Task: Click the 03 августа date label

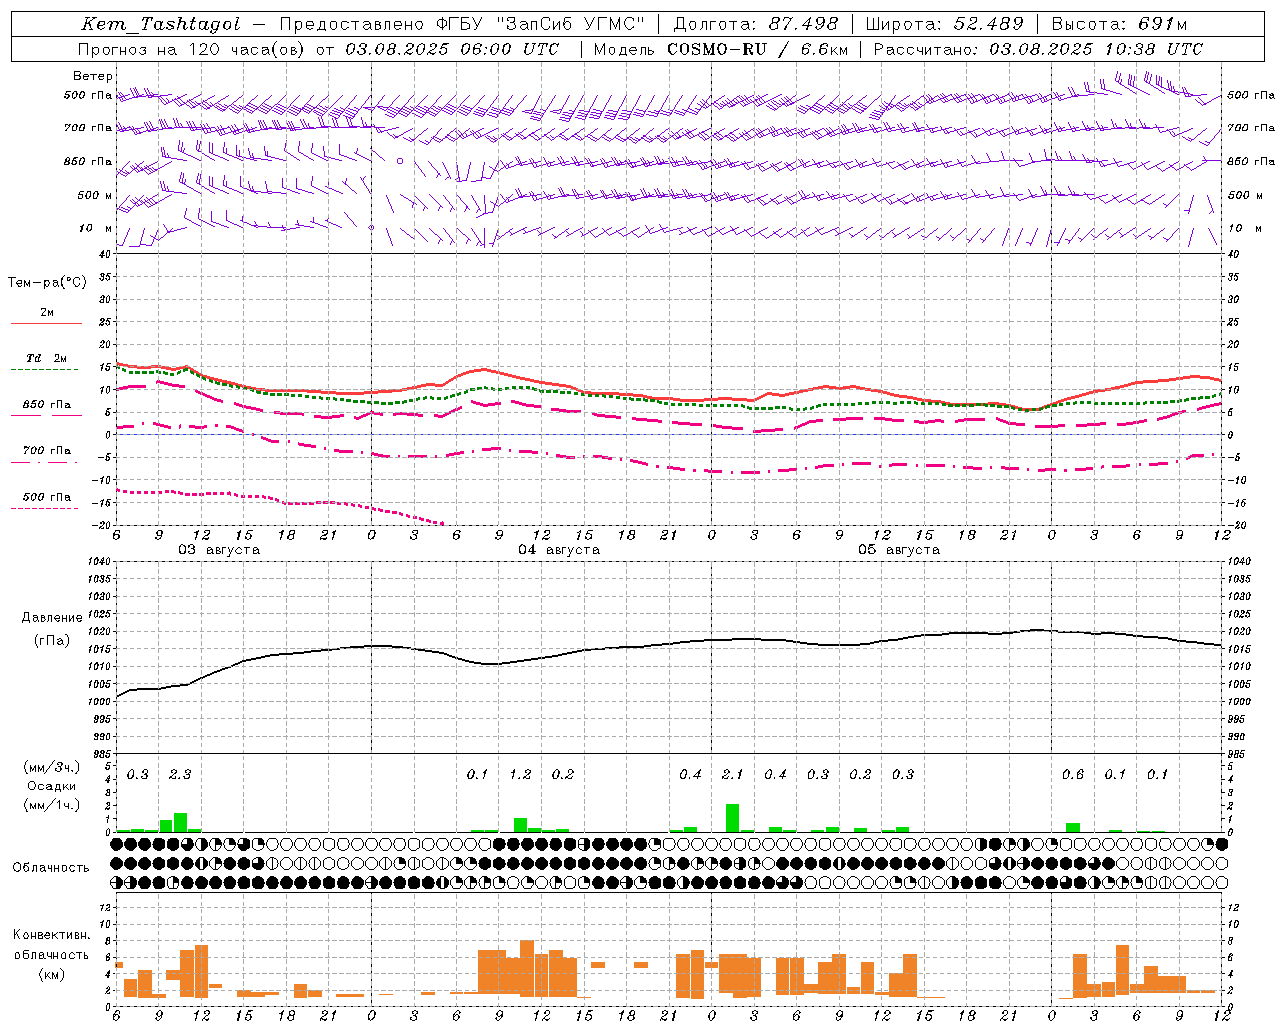Action: pyautogui.click(x=219, y=550)
